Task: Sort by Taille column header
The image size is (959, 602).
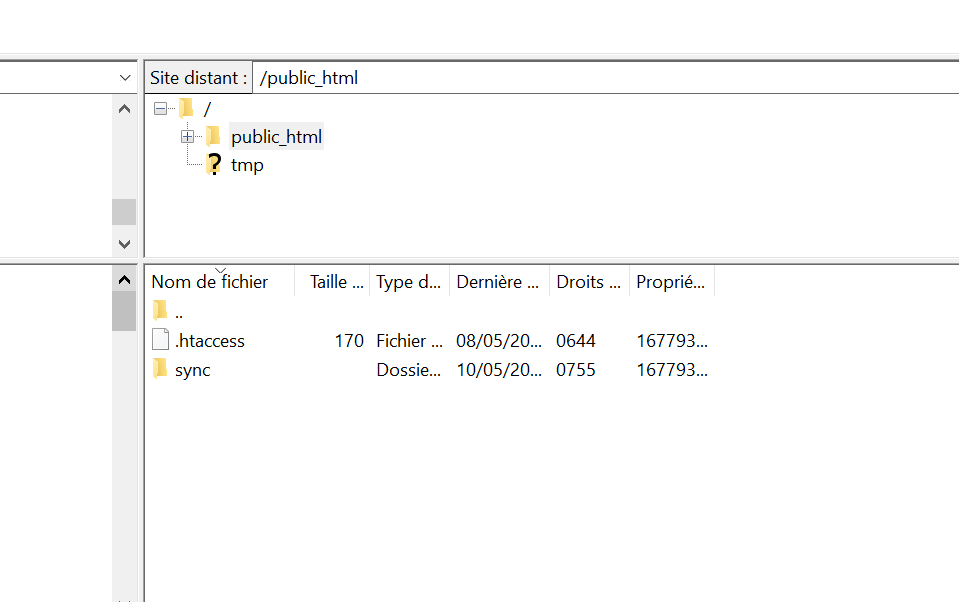Action: (x=335, y=283)
